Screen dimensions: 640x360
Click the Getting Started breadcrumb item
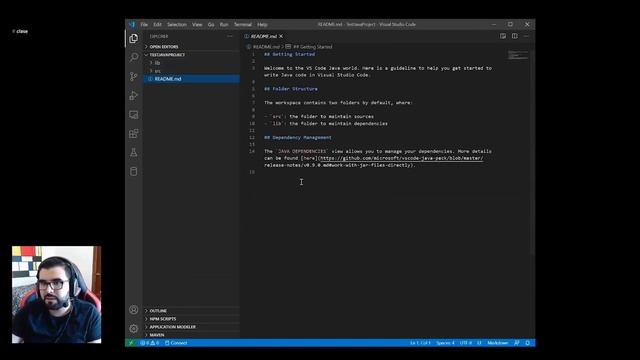313,47
